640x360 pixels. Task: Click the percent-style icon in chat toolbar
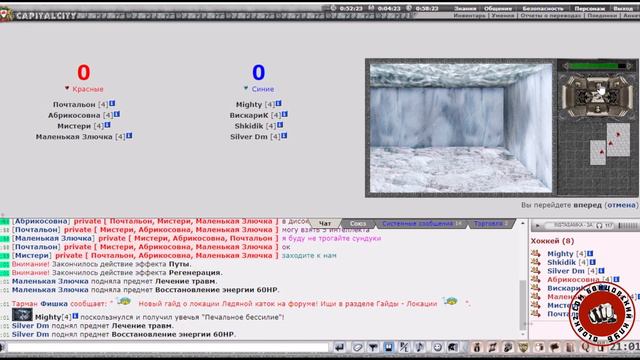404,347
